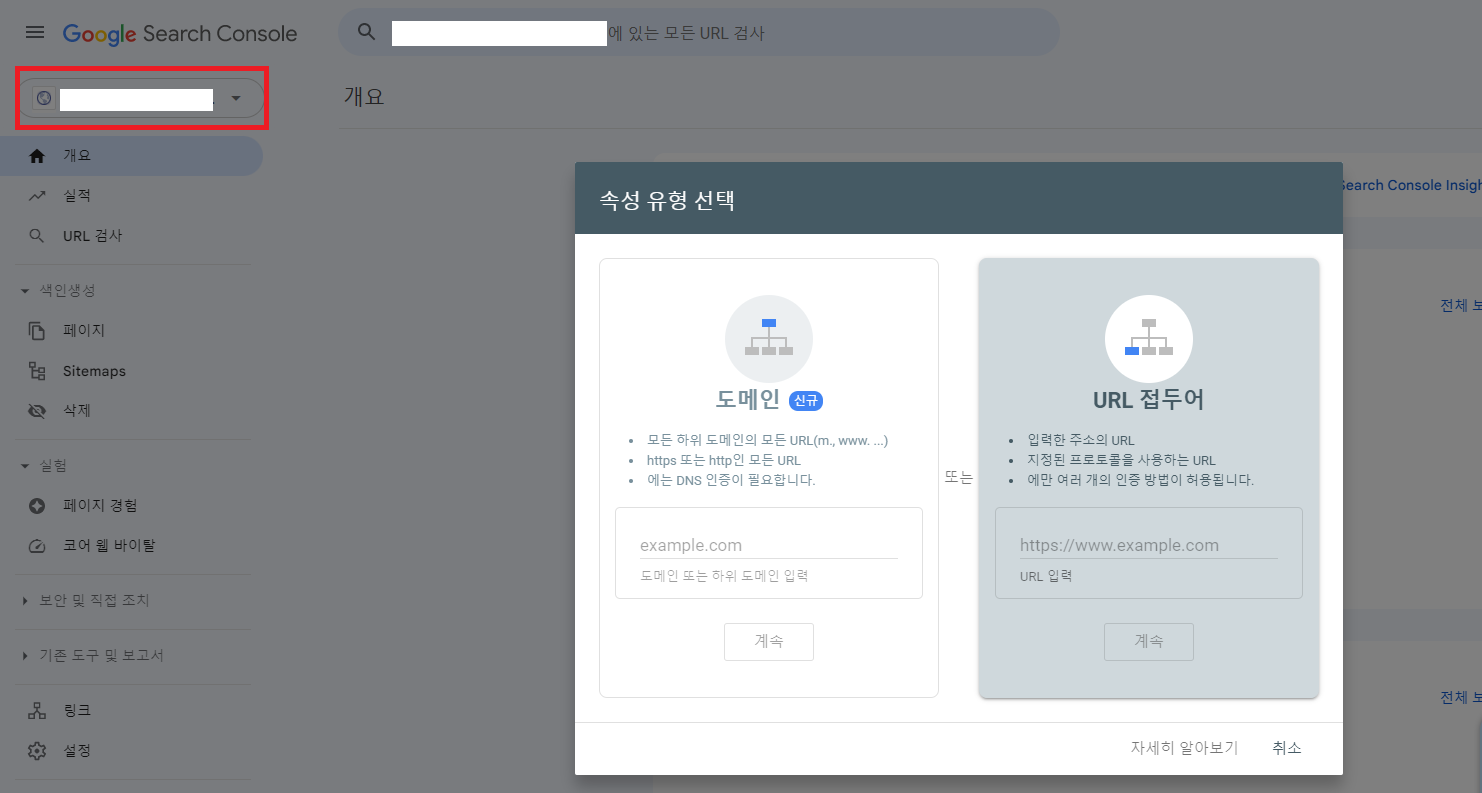Image resolution: width=1482 pixels, height=793 pixels.
Task: Click the text 에는 DNS 인증이 필요합니다.
Action: click(731, 480)
